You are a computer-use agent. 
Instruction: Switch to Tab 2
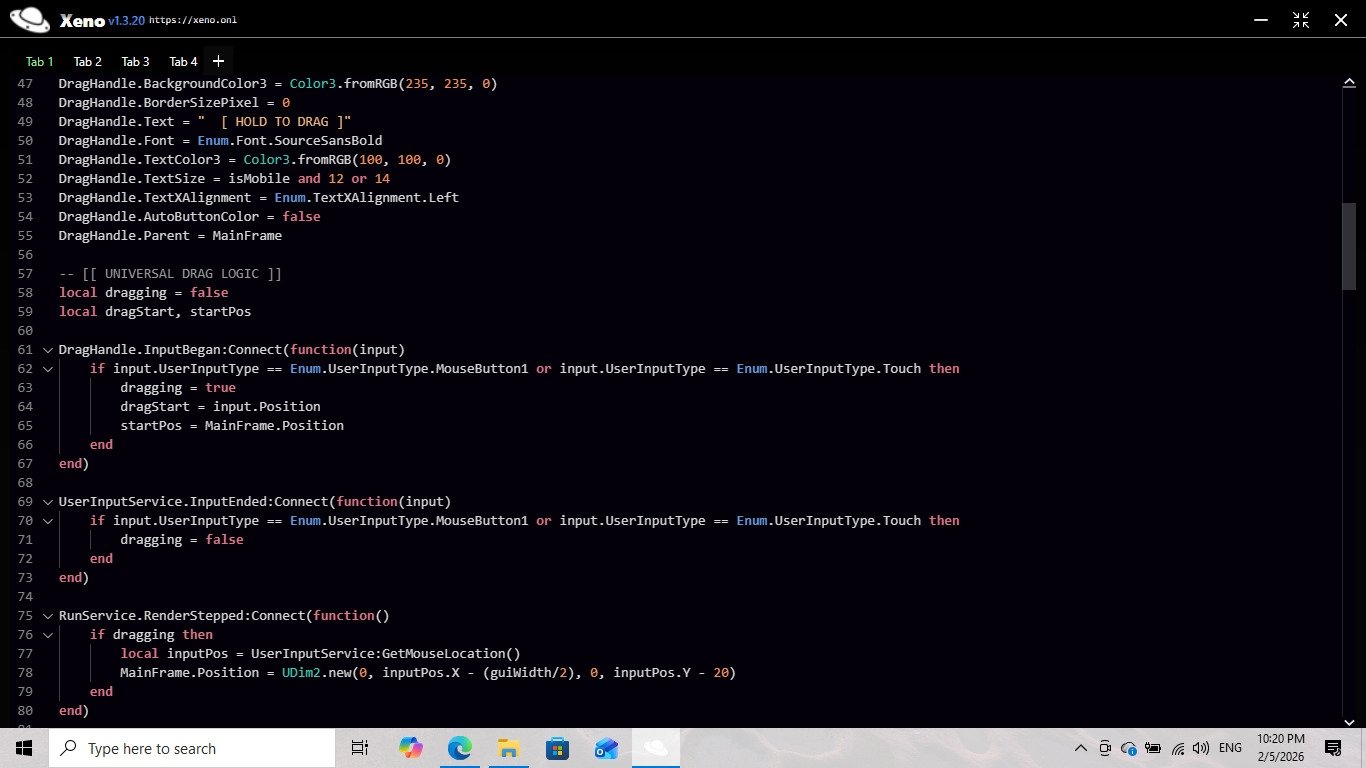(x=88, y=61)
